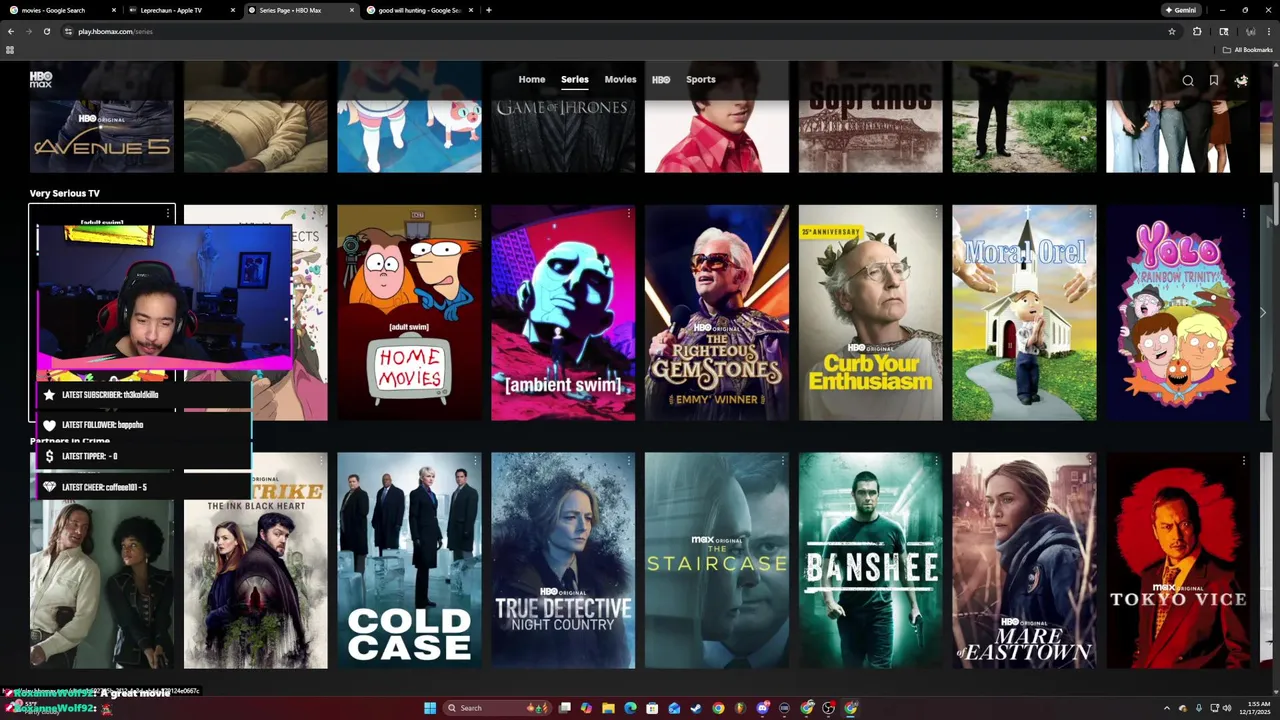Image resolution: width=1280 pixels, height=720 pixels.
Task: Open a new browser tab
Action: pos(488,10)
